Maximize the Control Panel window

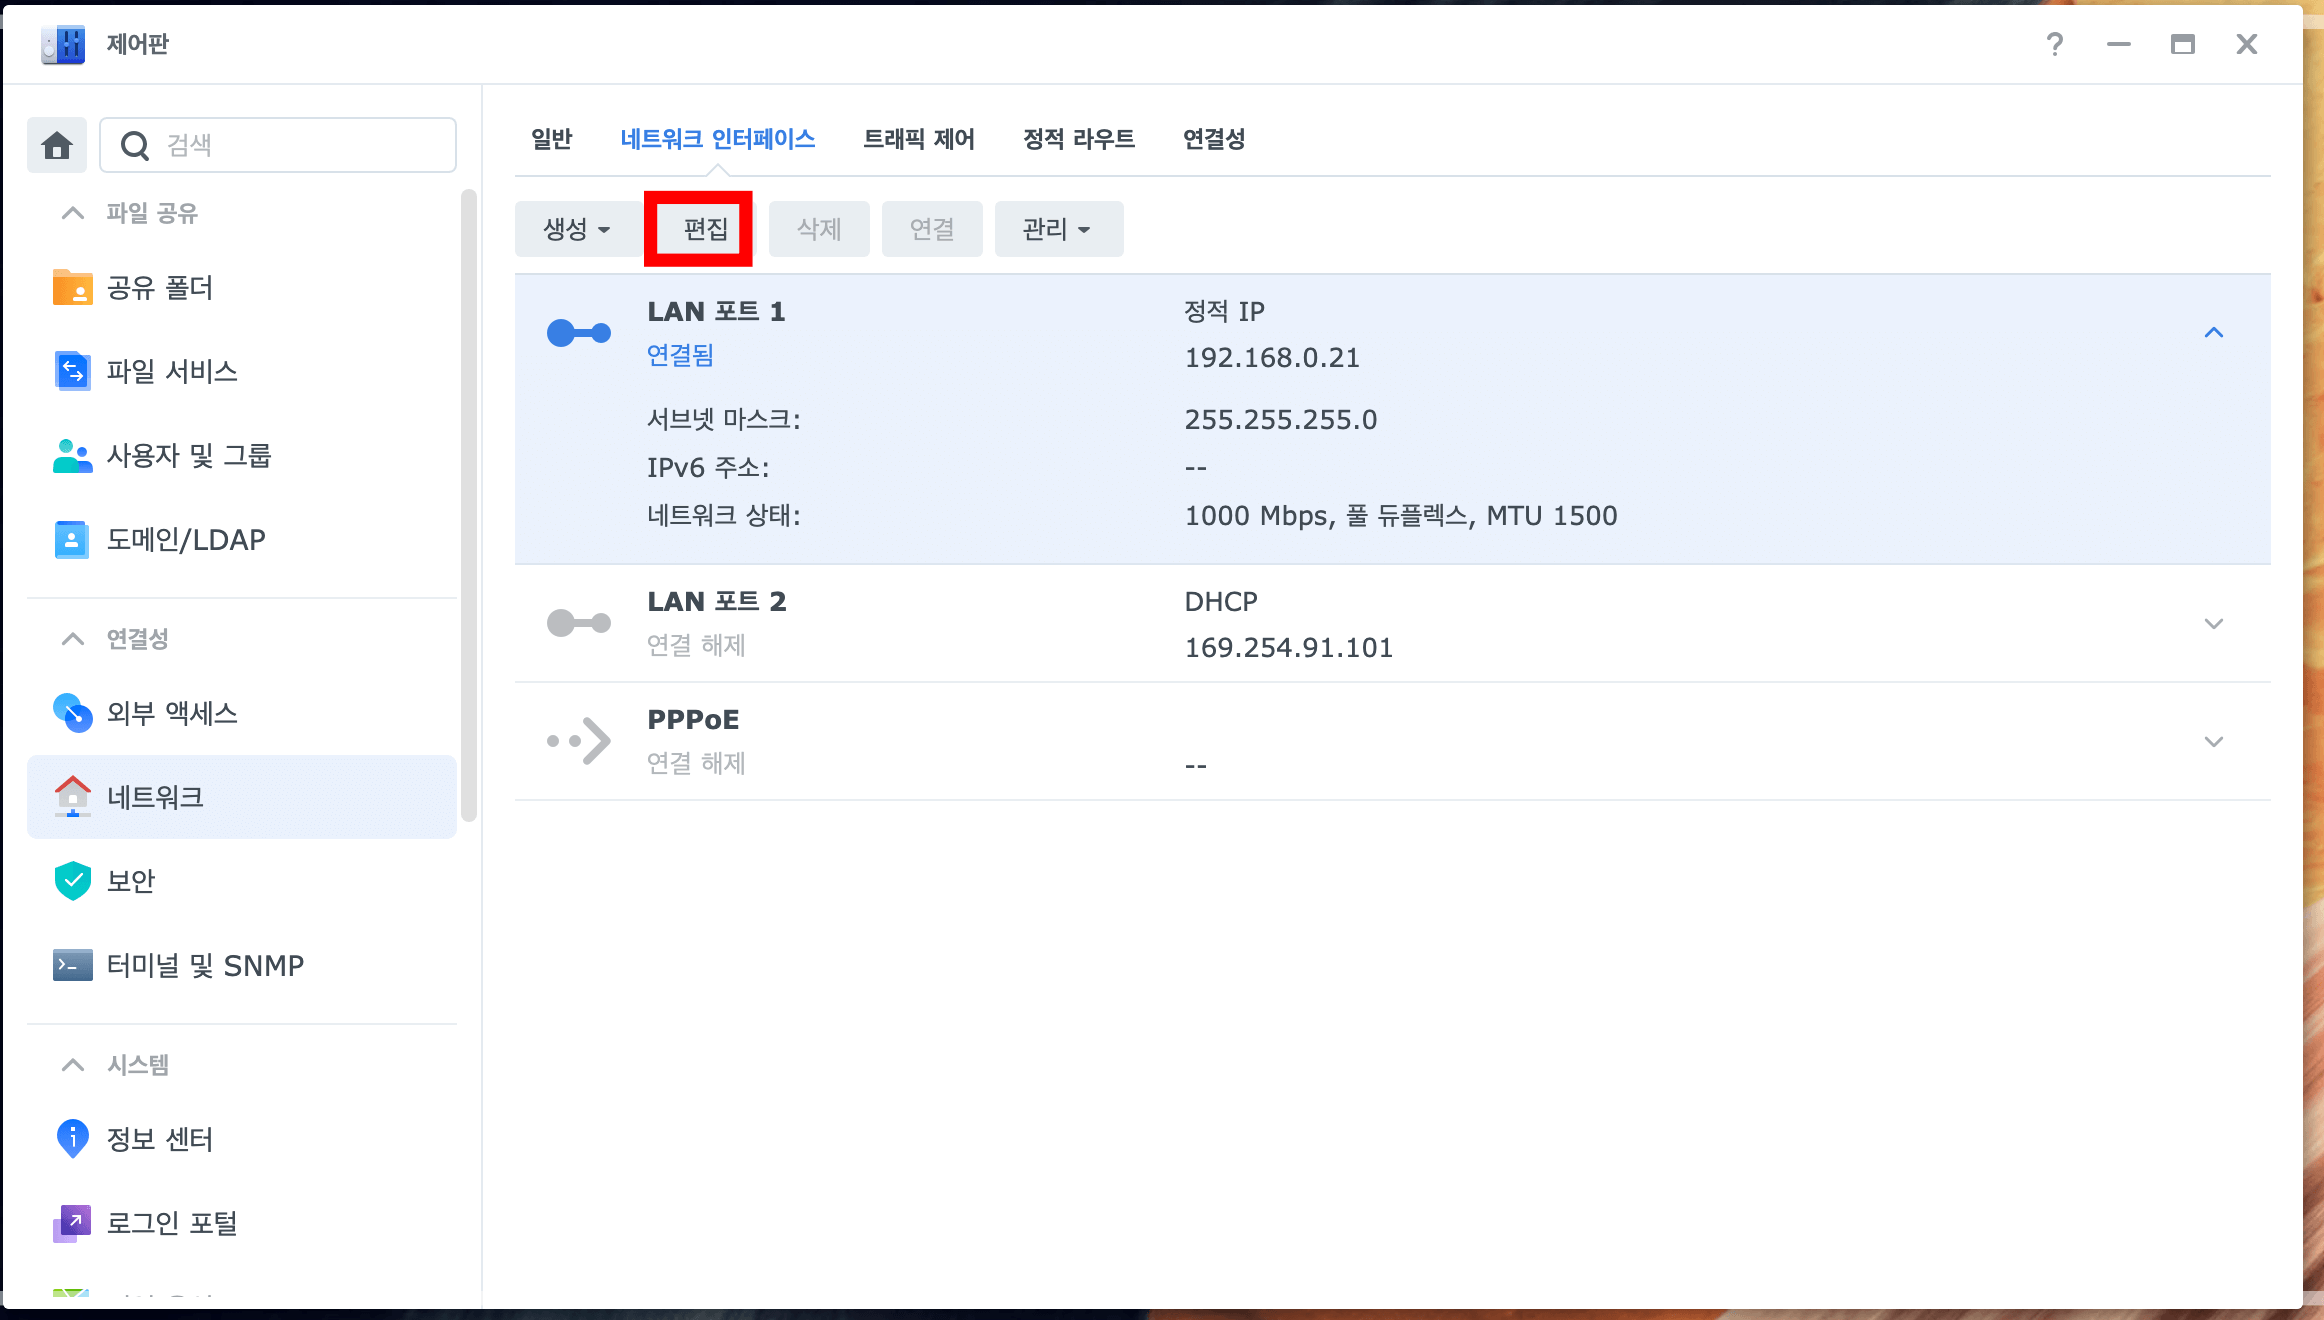(2183, 44)
